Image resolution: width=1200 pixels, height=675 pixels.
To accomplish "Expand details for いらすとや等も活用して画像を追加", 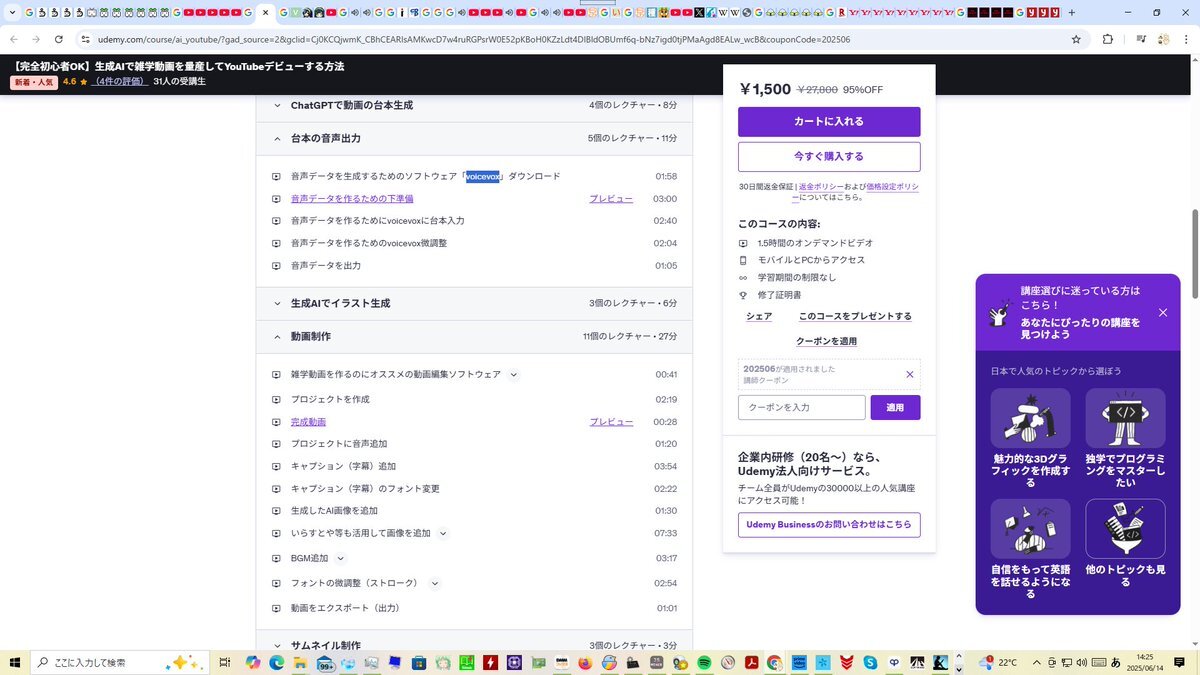I will (443, 534).
